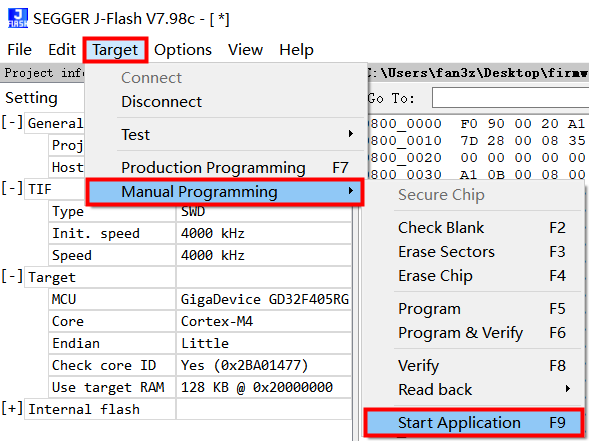Collapse the TIF settings group

(12, 189)
